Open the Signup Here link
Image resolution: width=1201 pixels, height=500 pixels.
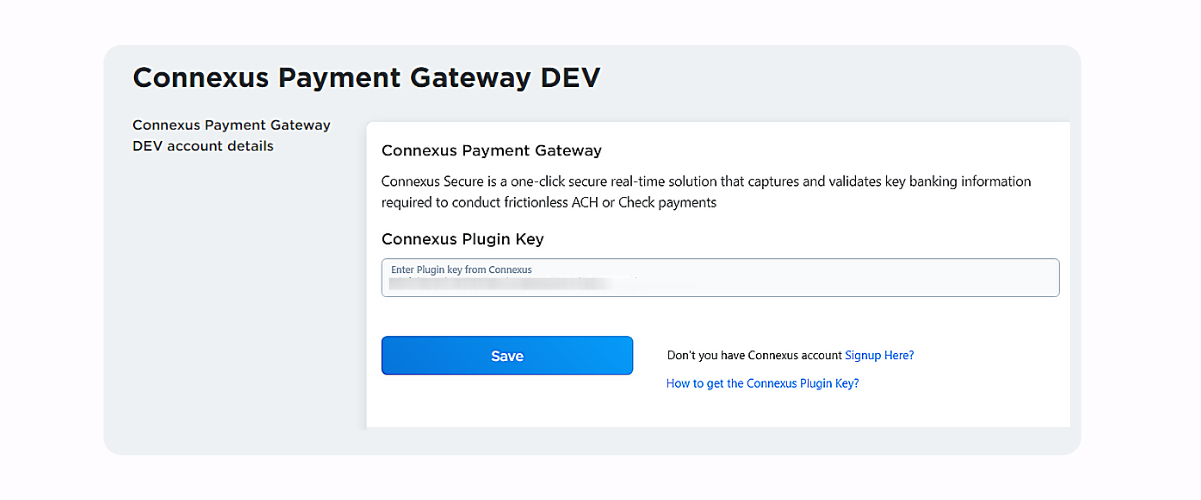click(x=879, y=355)
